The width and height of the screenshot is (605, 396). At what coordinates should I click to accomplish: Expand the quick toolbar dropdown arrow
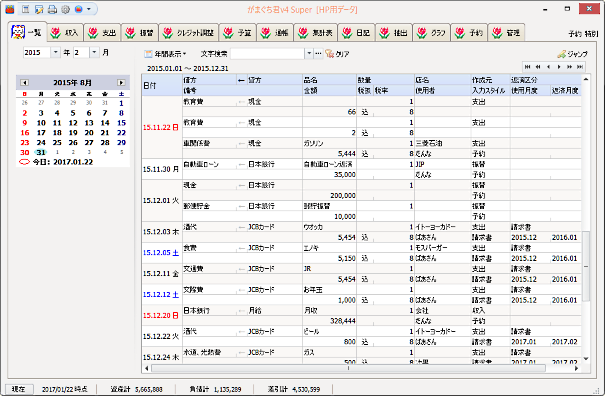point(89,9)
